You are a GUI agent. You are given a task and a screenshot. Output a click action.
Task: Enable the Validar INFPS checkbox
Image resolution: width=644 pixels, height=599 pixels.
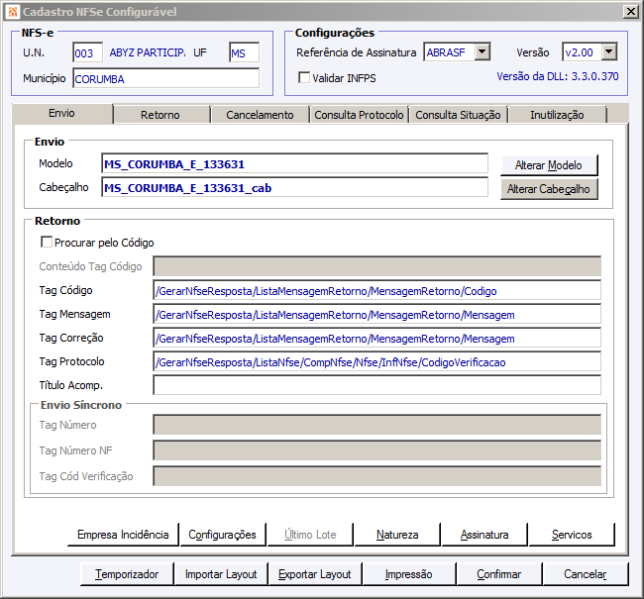(304, 77)
